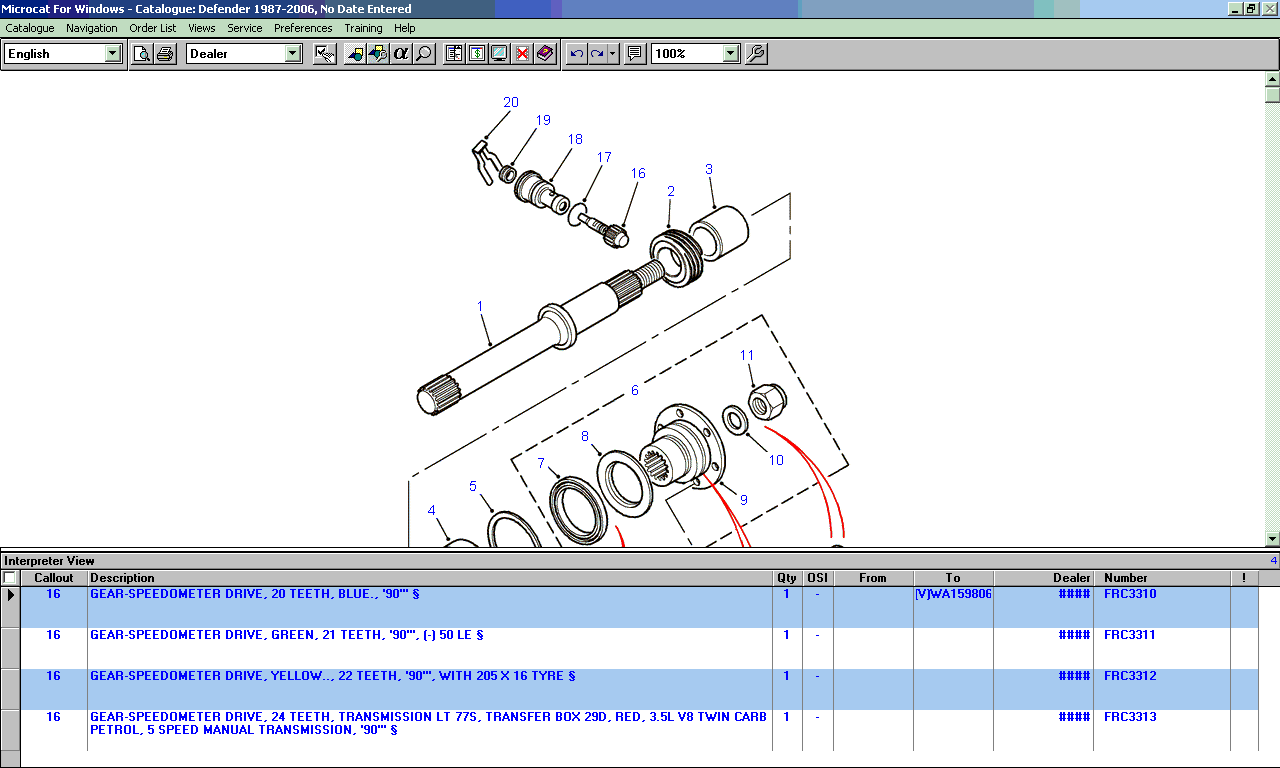This screenshot has height=768, width=1280.
Task: Click the comment note toolbar icon
Action: [634, 54]
